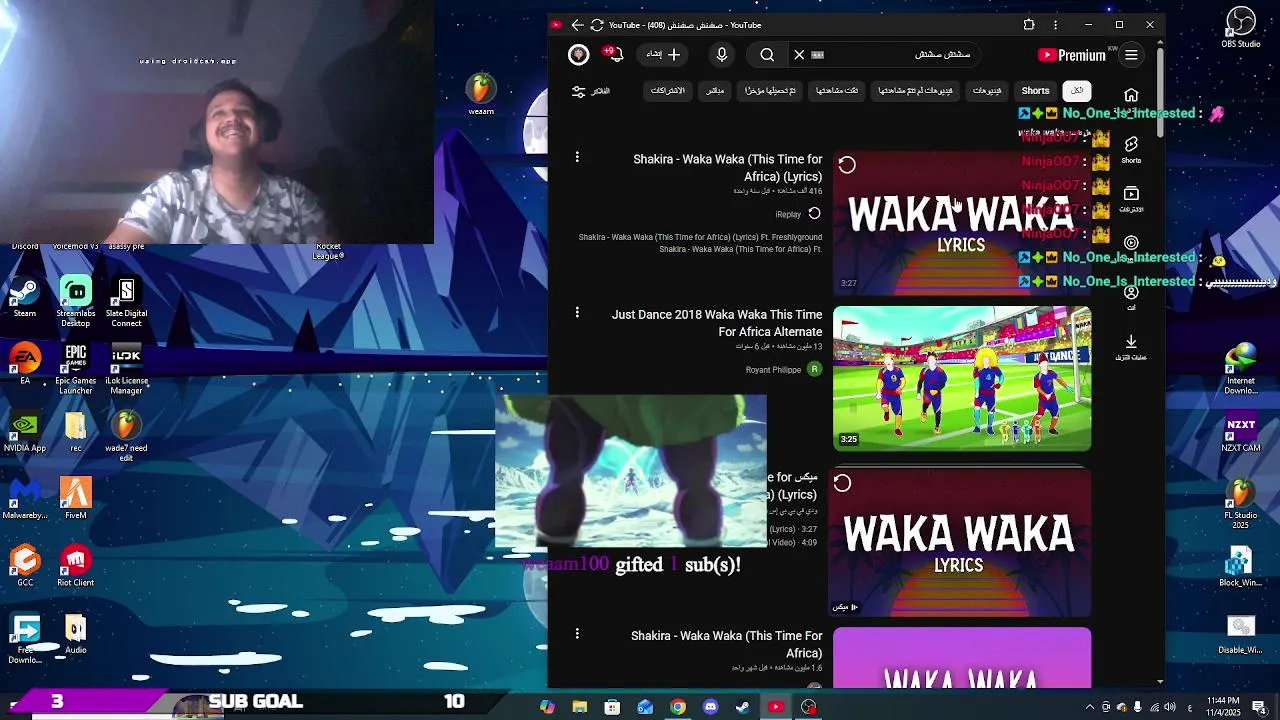
Task: Open Discord from the taskbar
Action: click(710, 707)
